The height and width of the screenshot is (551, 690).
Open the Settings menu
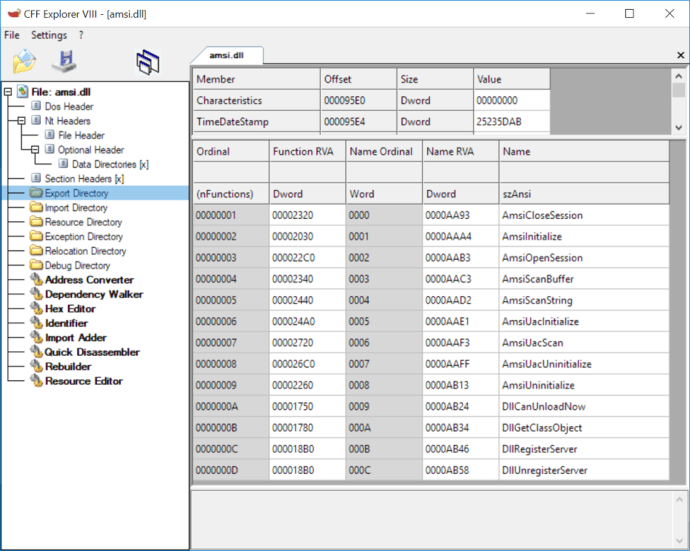tap(49, 35)
